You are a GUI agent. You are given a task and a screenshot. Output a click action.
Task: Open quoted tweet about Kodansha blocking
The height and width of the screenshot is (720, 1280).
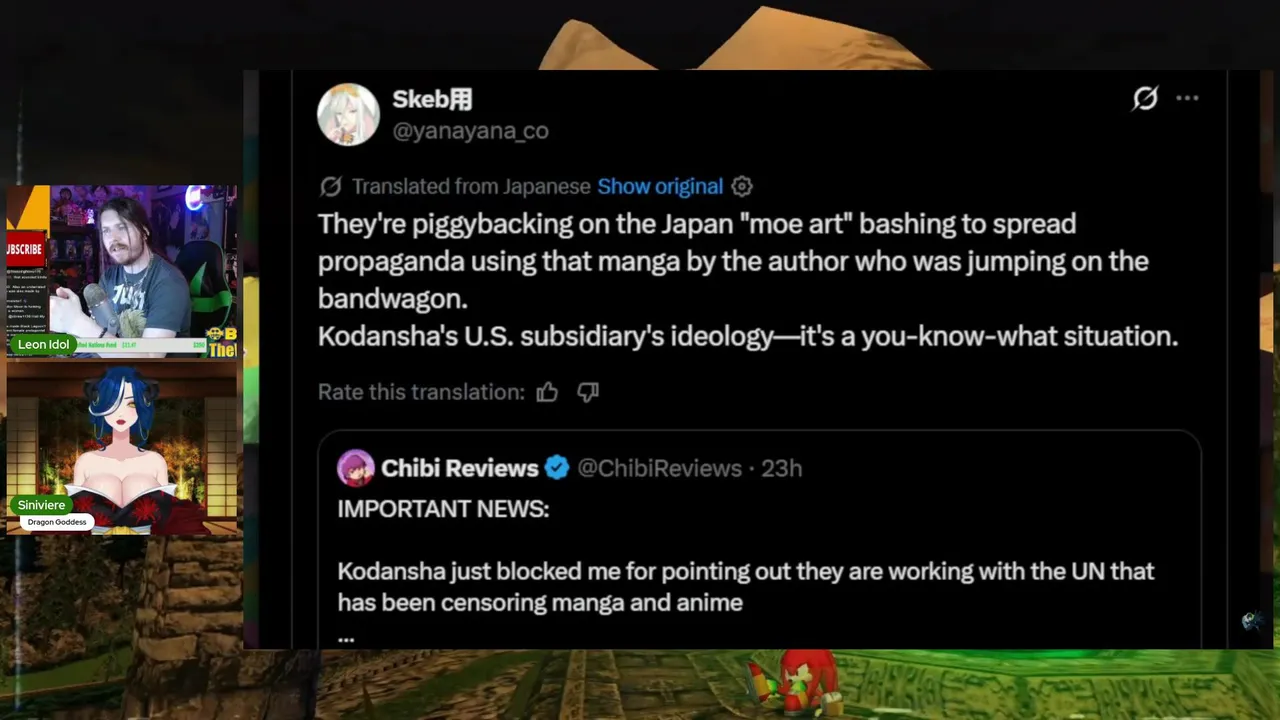pos(760,540)
